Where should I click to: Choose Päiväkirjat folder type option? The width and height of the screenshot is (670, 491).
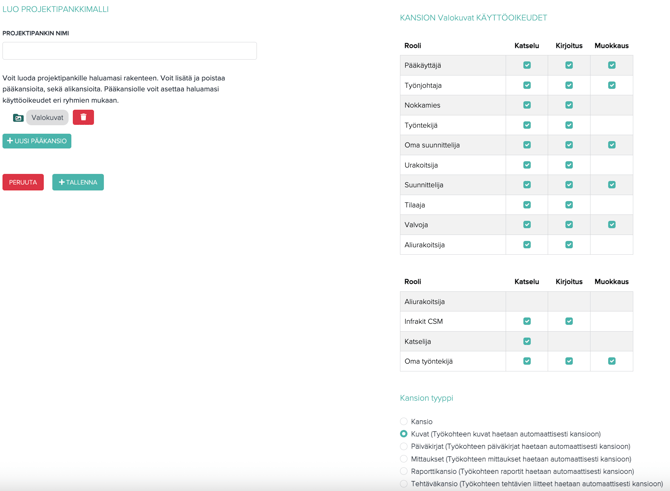point(404,447)
